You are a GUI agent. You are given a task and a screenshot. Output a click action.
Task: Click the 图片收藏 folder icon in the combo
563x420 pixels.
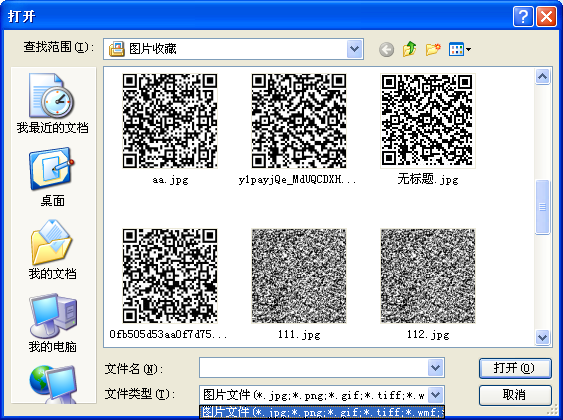117,49
